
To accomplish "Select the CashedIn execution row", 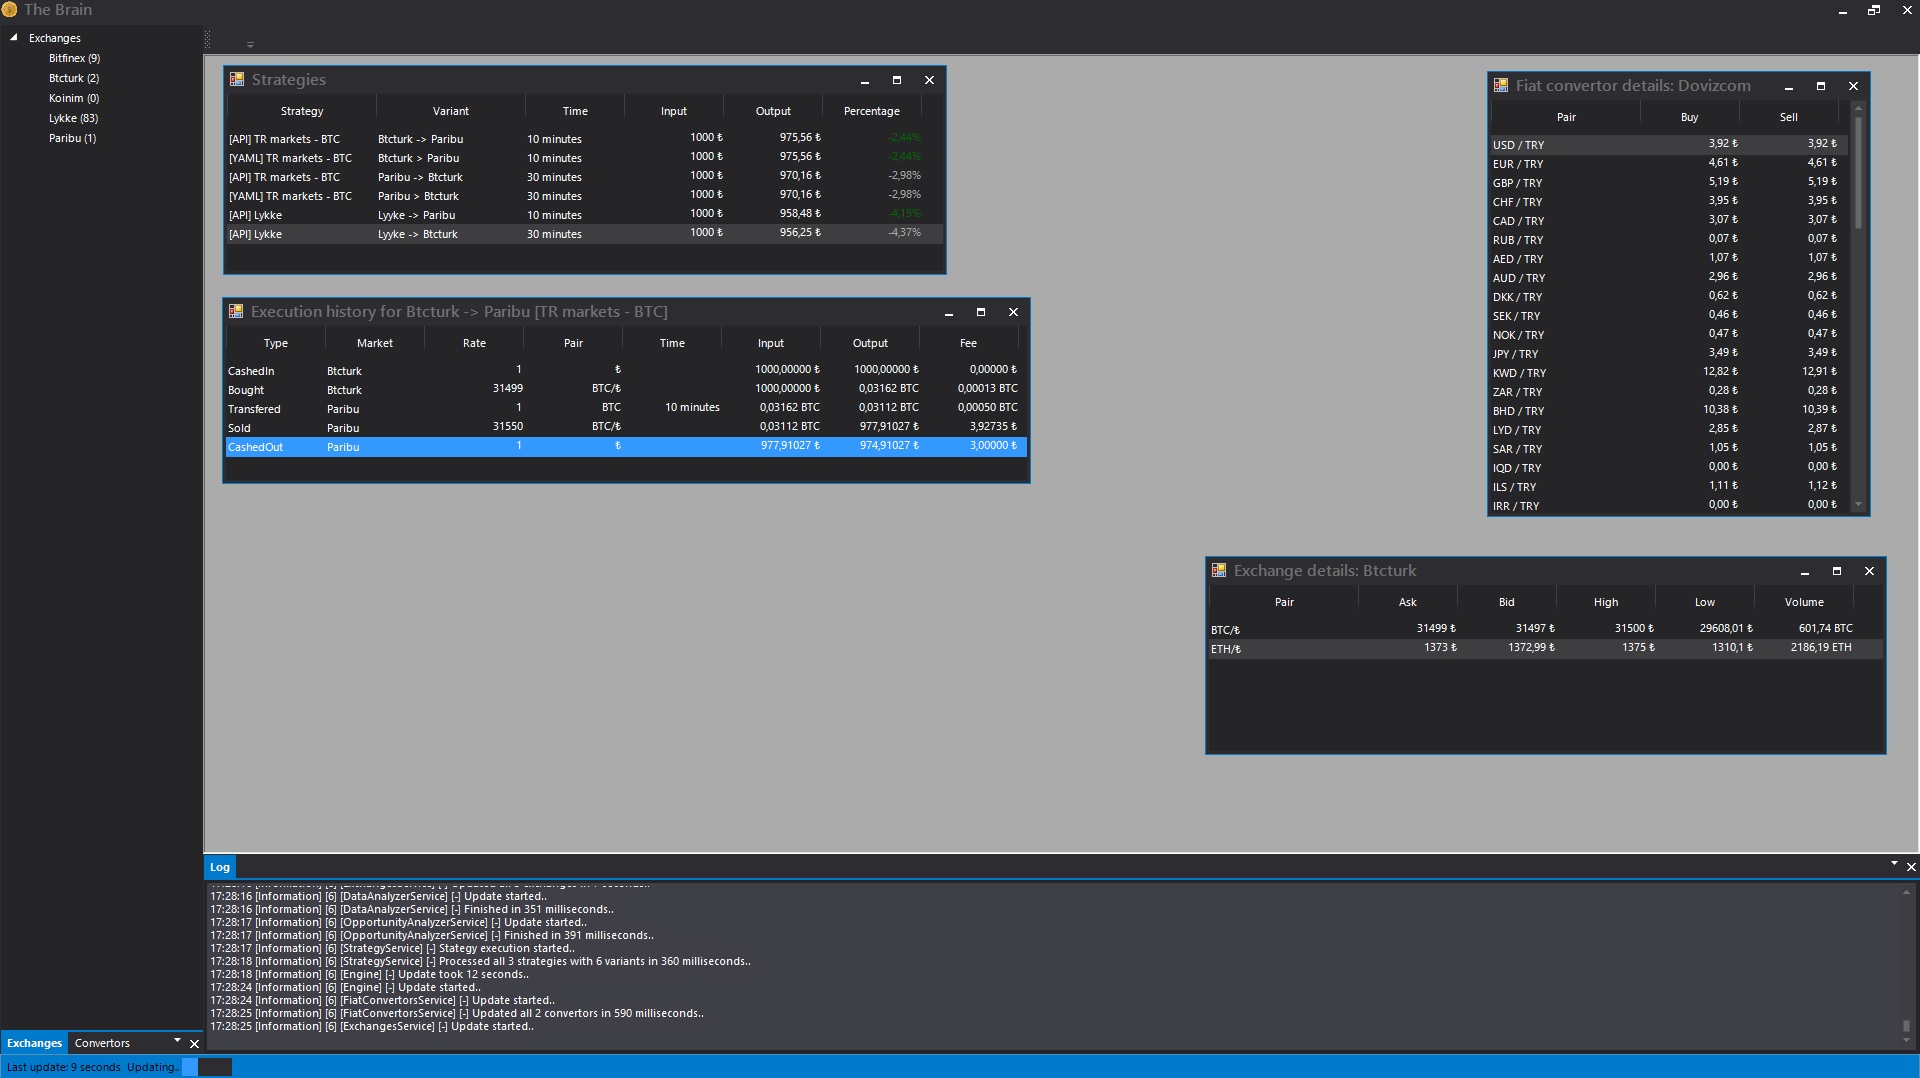I will (626, 371).
